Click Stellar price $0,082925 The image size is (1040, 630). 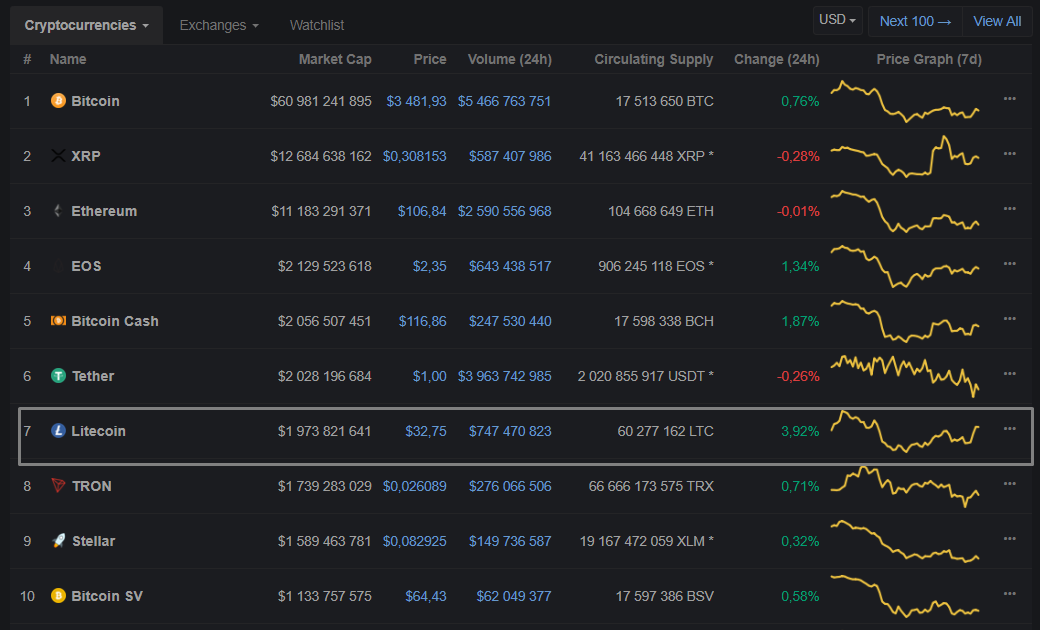pyautogui.click(x=415, y=541)
